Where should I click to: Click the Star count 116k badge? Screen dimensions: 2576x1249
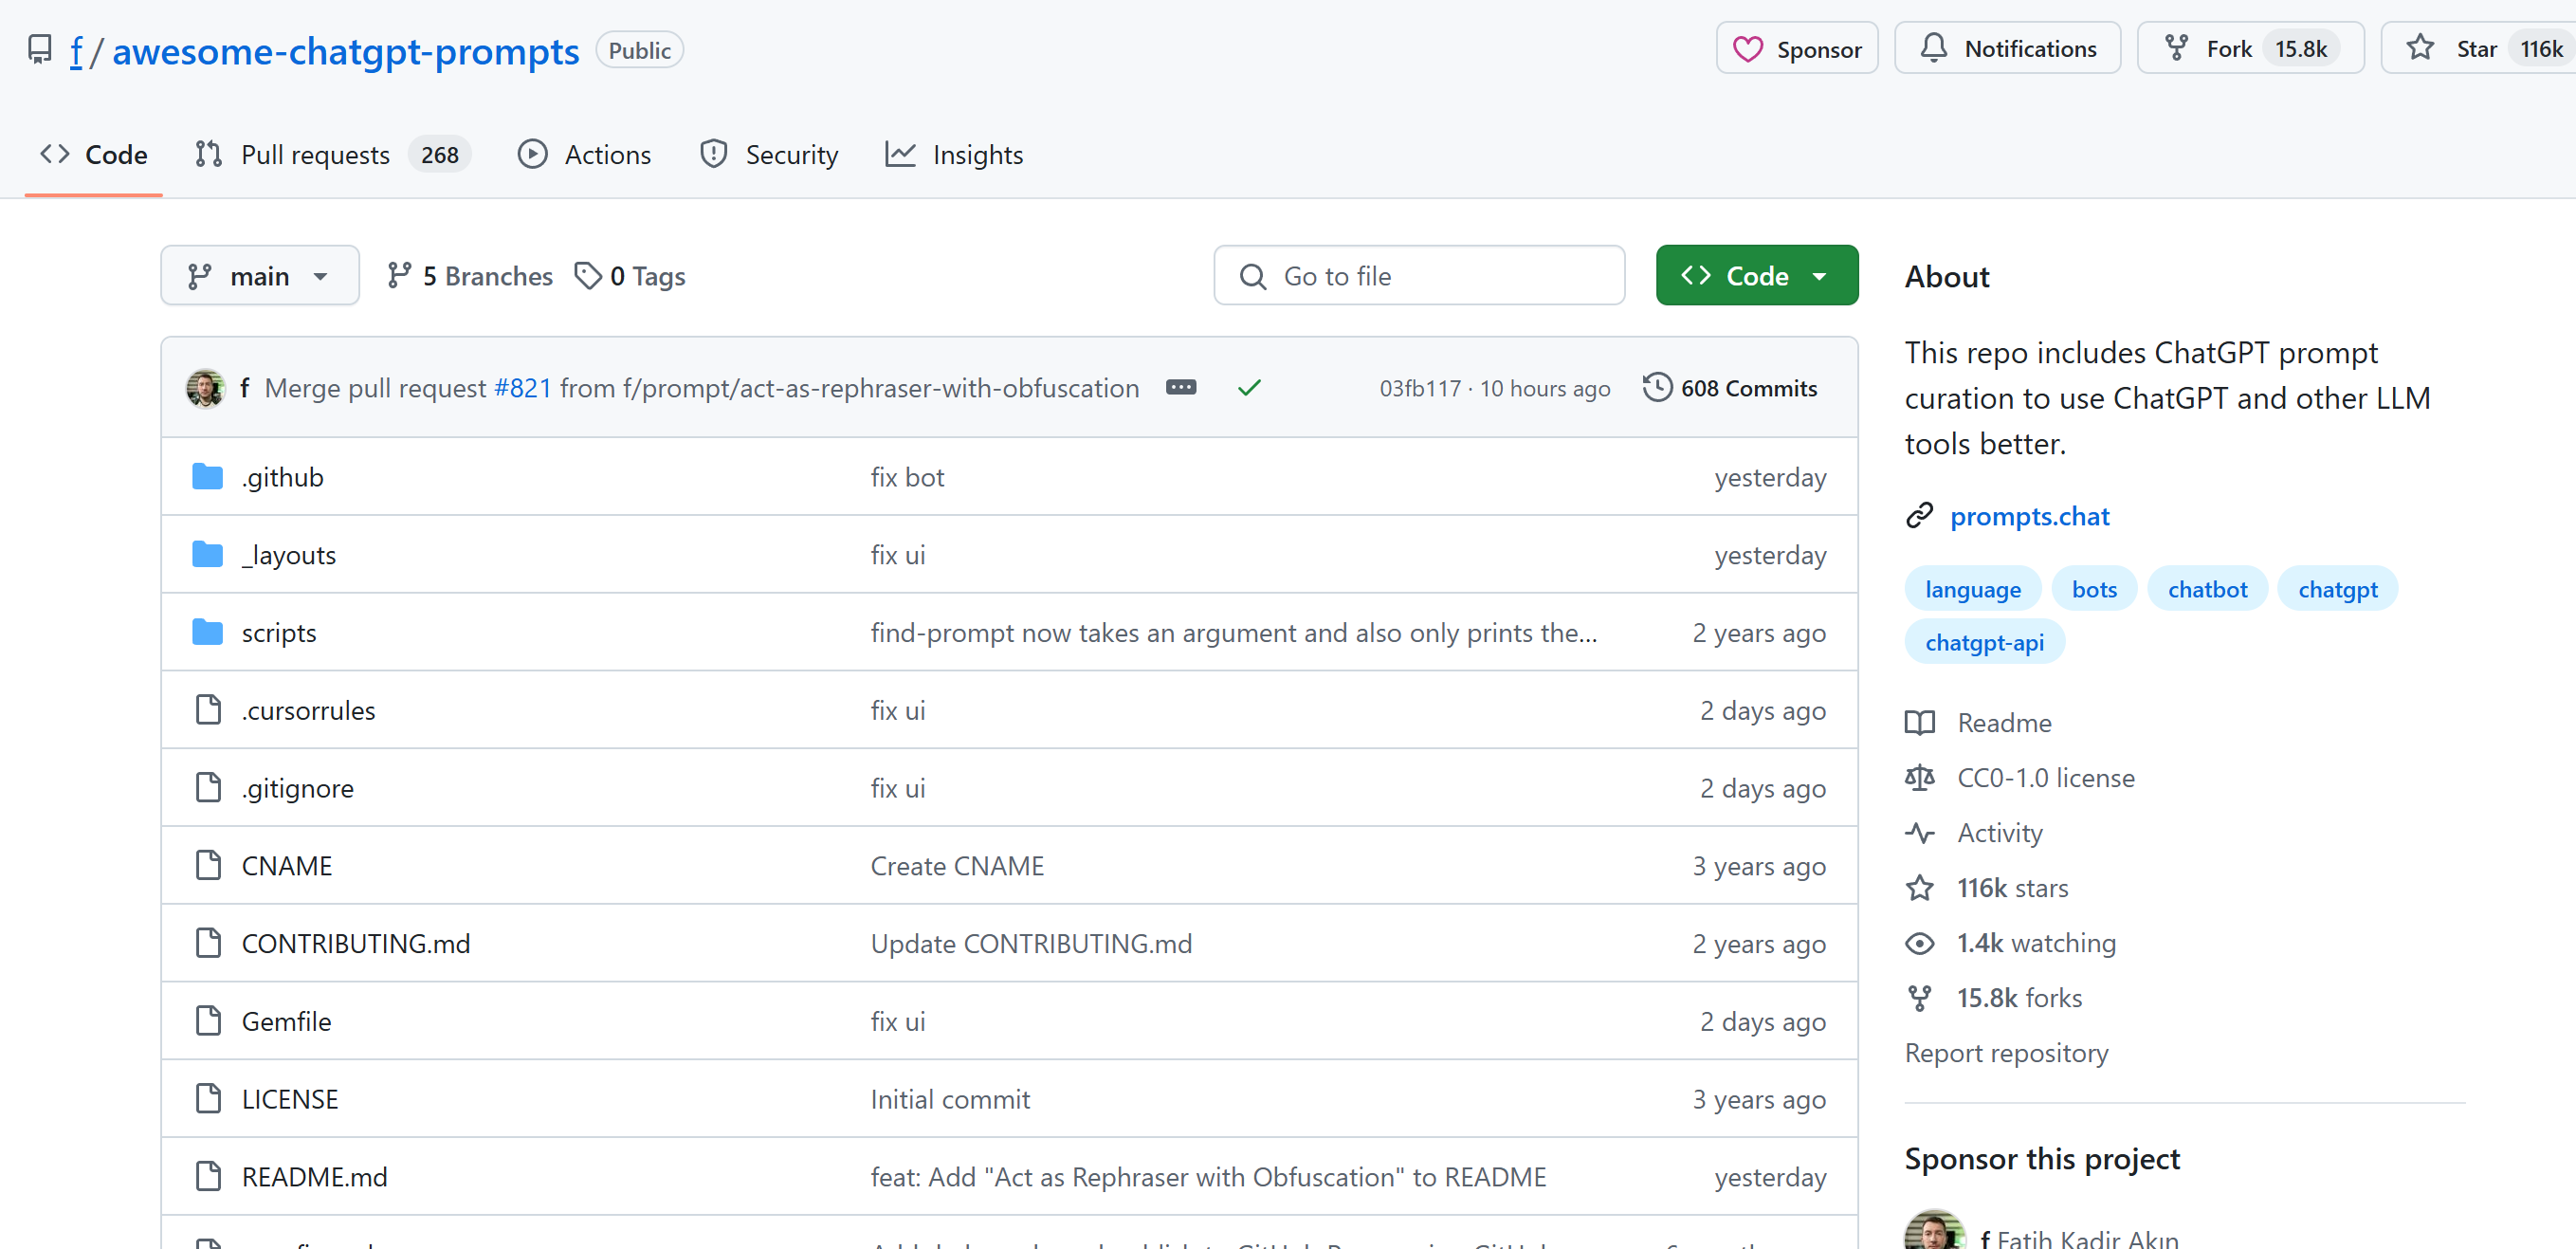(2540, 48)
